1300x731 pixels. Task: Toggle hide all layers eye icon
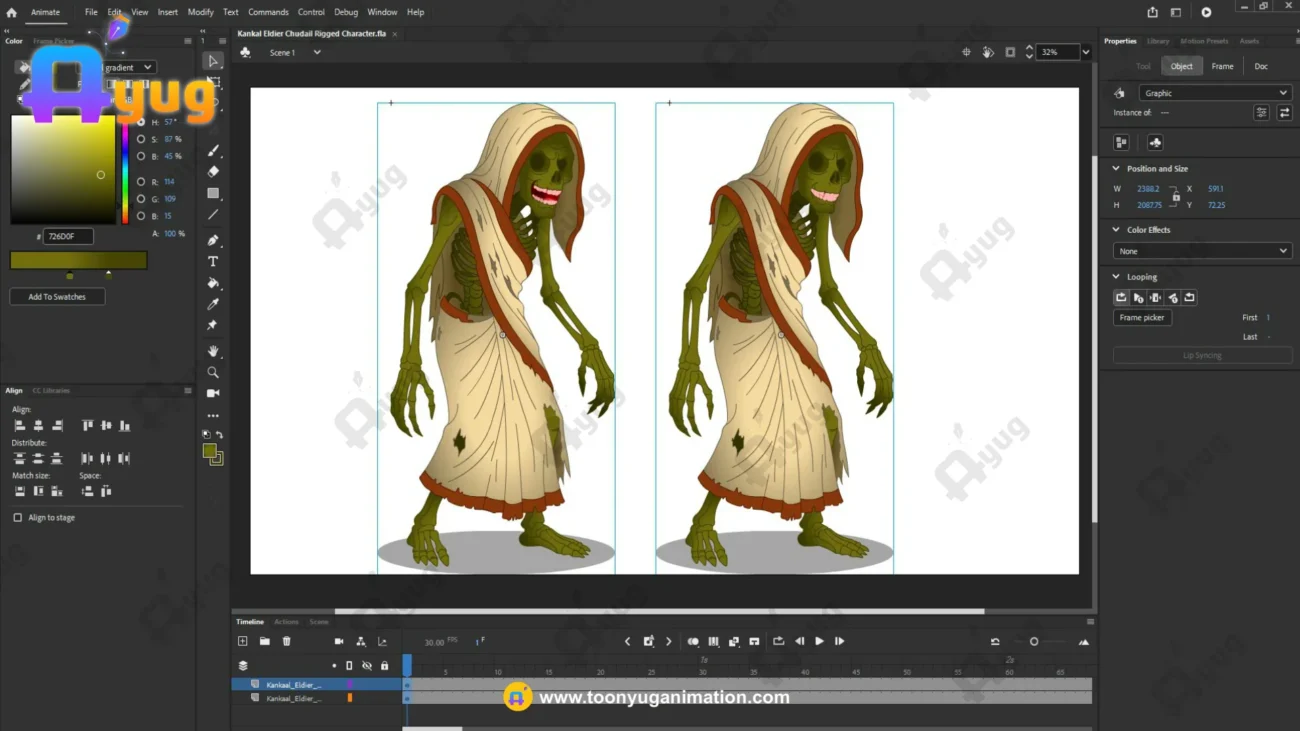pos(367,666)
